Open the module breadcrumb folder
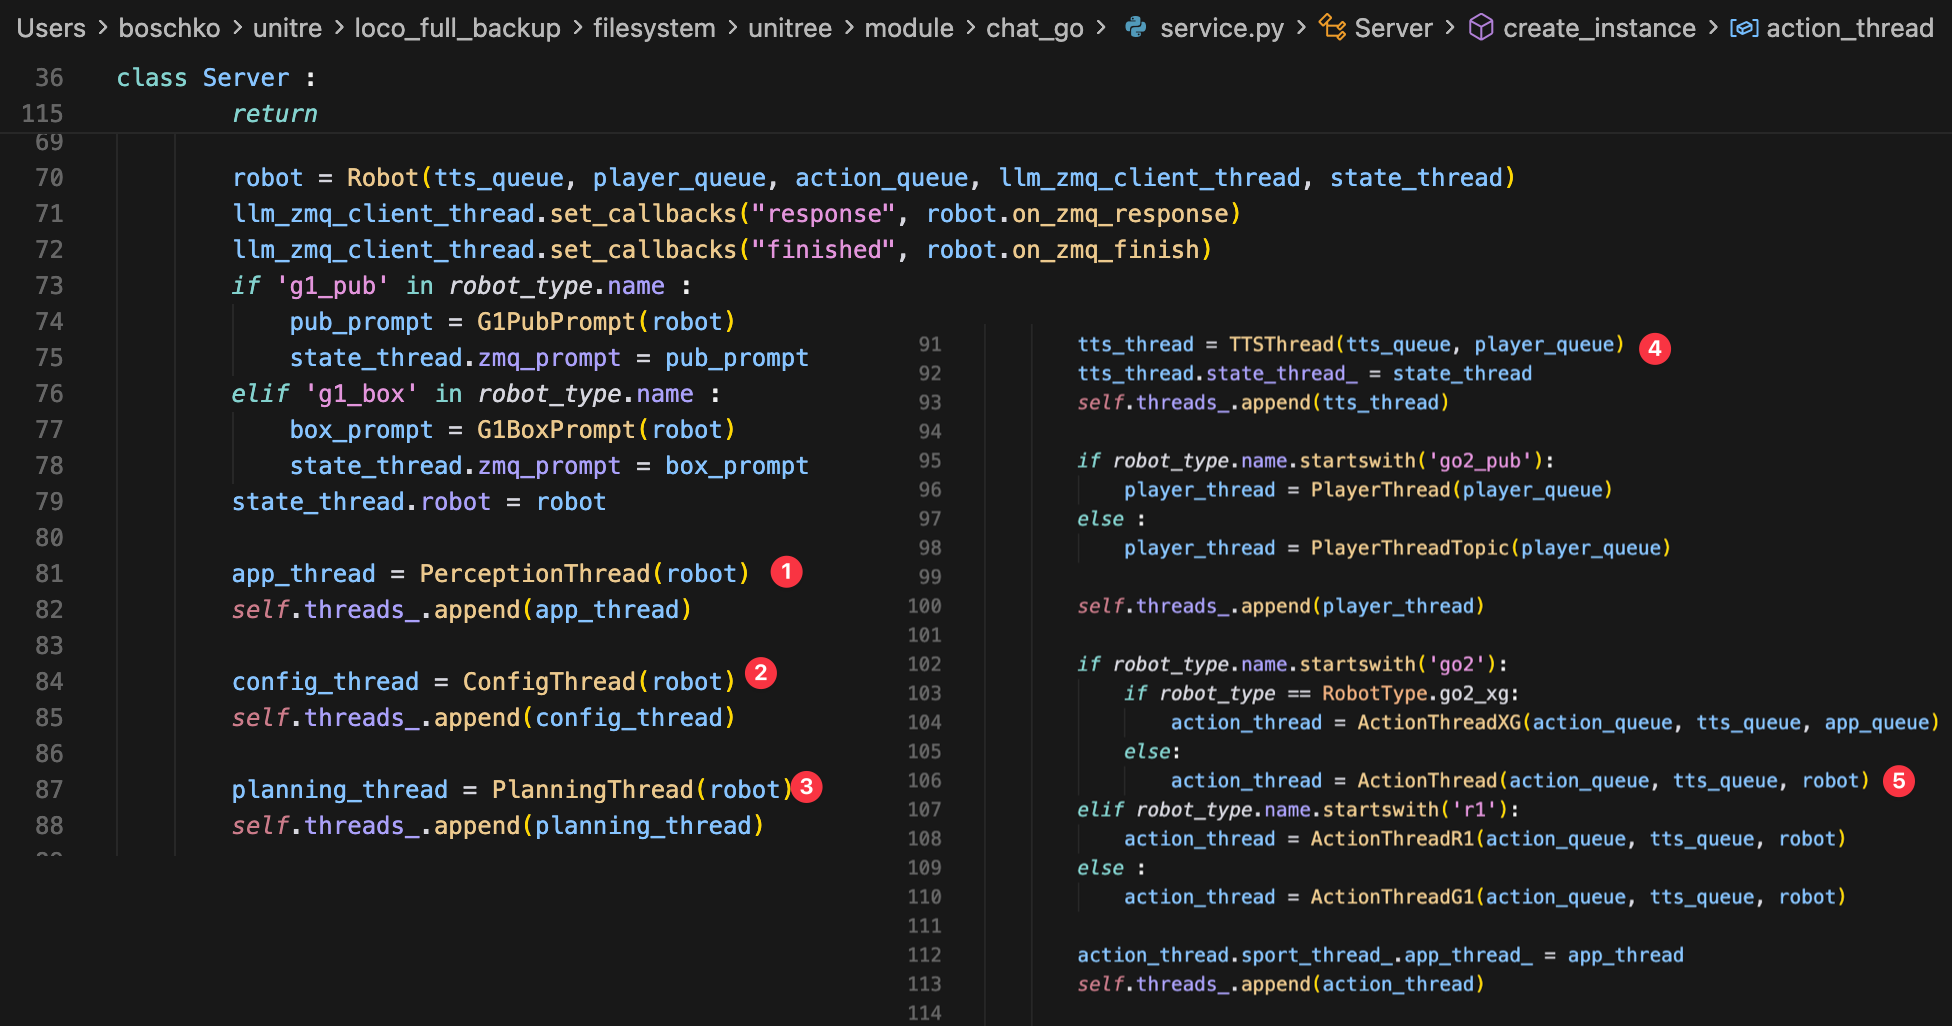This screenshot has width=1952, height=1026. click(x=909, y=28)
